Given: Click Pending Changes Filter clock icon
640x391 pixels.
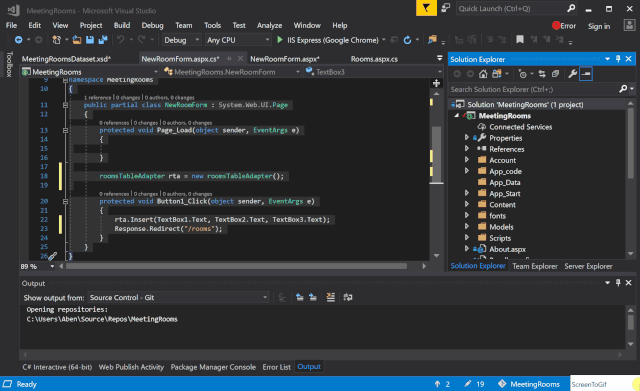Looking at the screenshot, I should point(522,74).
